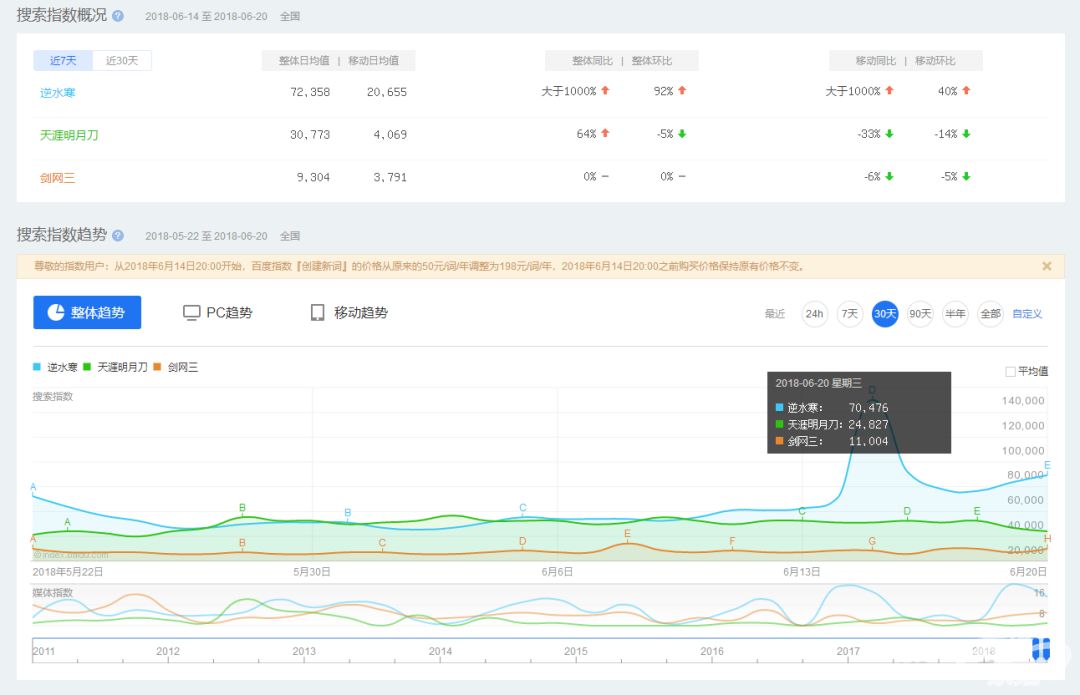The image size is (1080, 695).
Task: Click the monitor icon for PC趋势
Action: tap(191, 313)
